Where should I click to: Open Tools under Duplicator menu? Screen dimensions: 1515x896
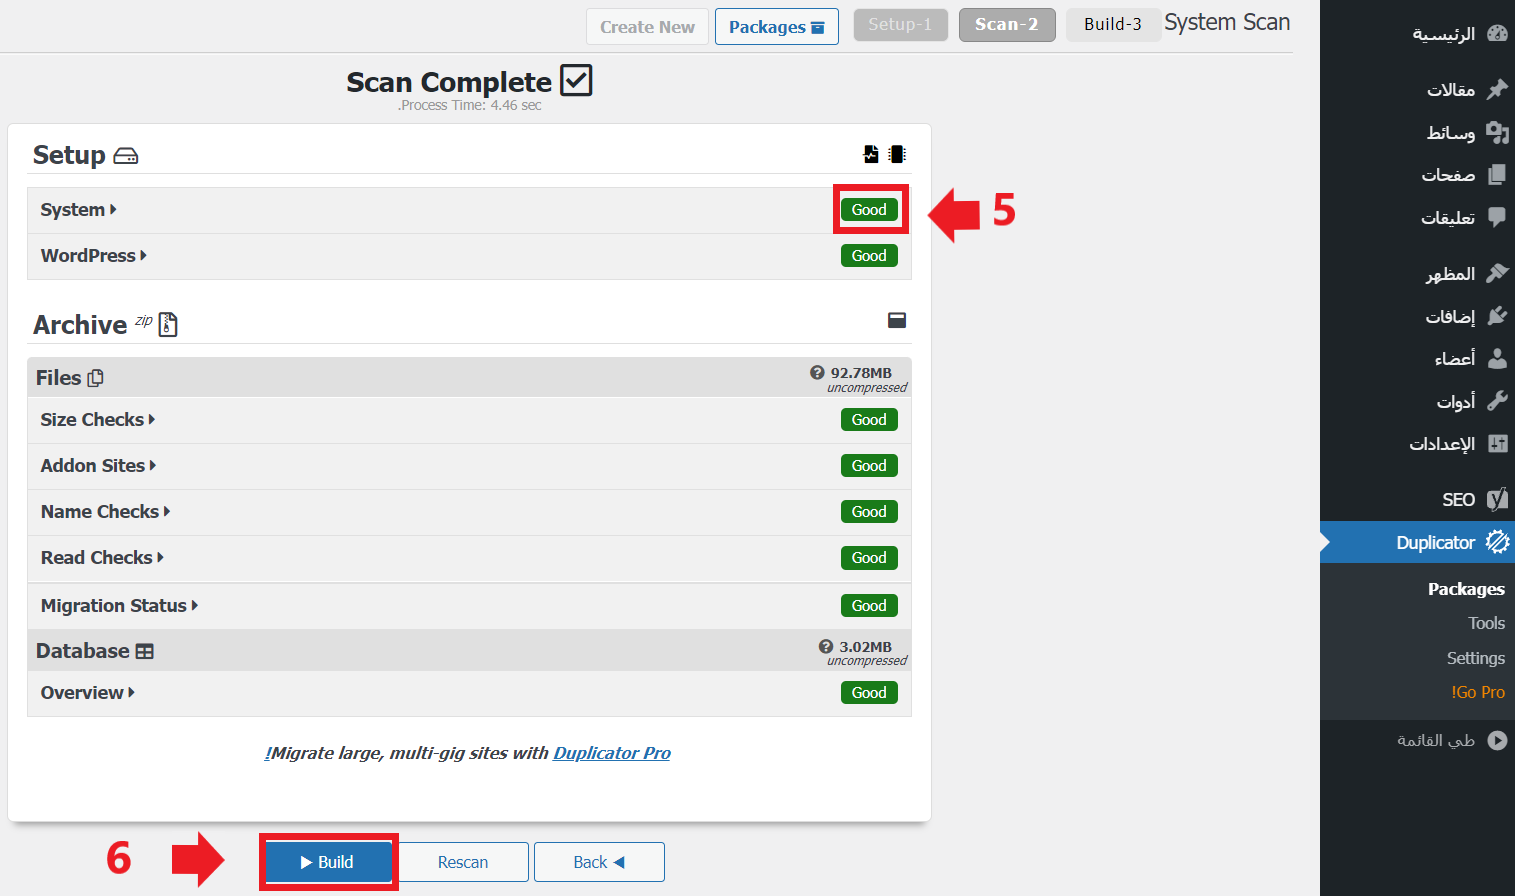pyautogui.click(x=1485, y=623)
